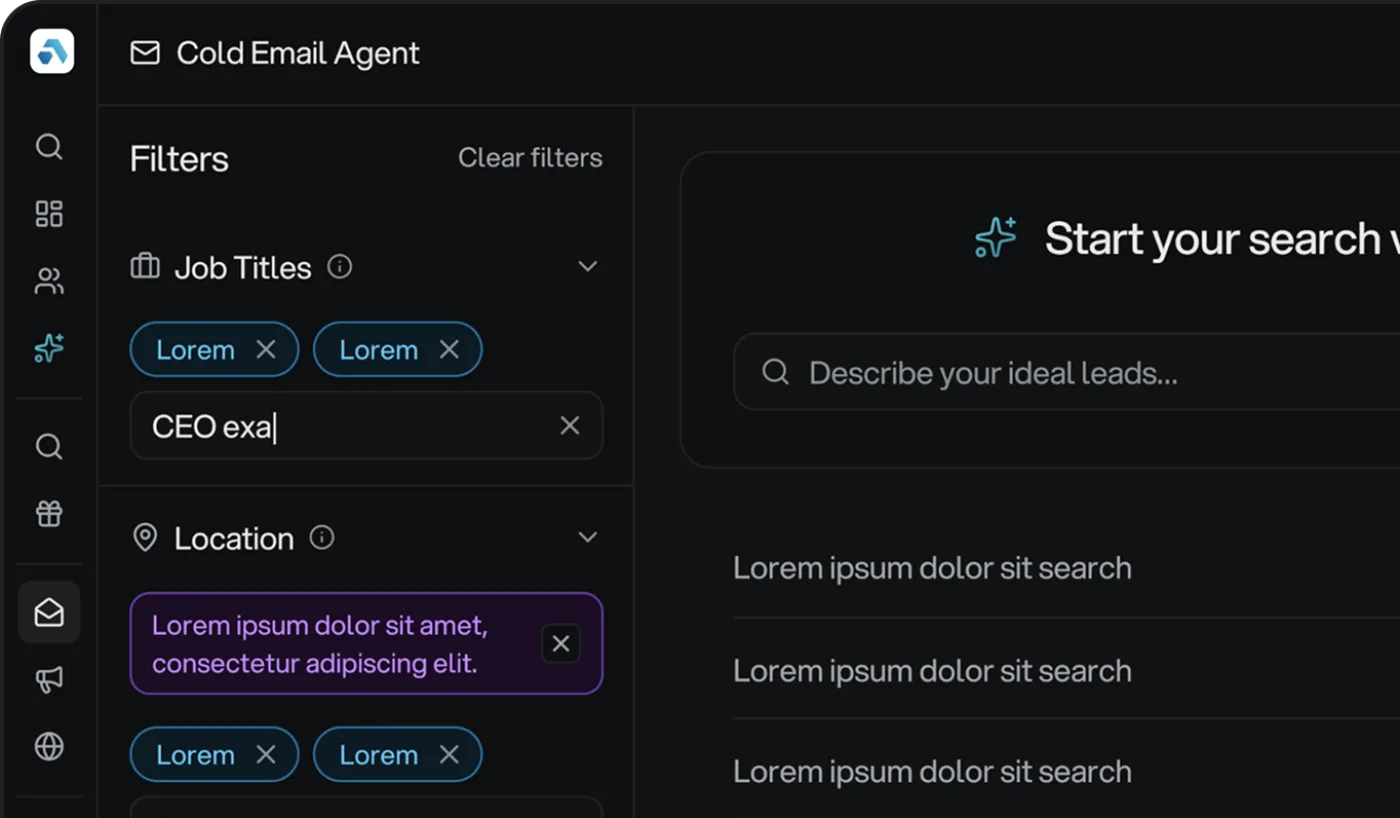Image resolution: width=1400 pixels, height=818 pixels.
Task: Remove the first Lorem job title tag
Action: [x=266, y=349]
